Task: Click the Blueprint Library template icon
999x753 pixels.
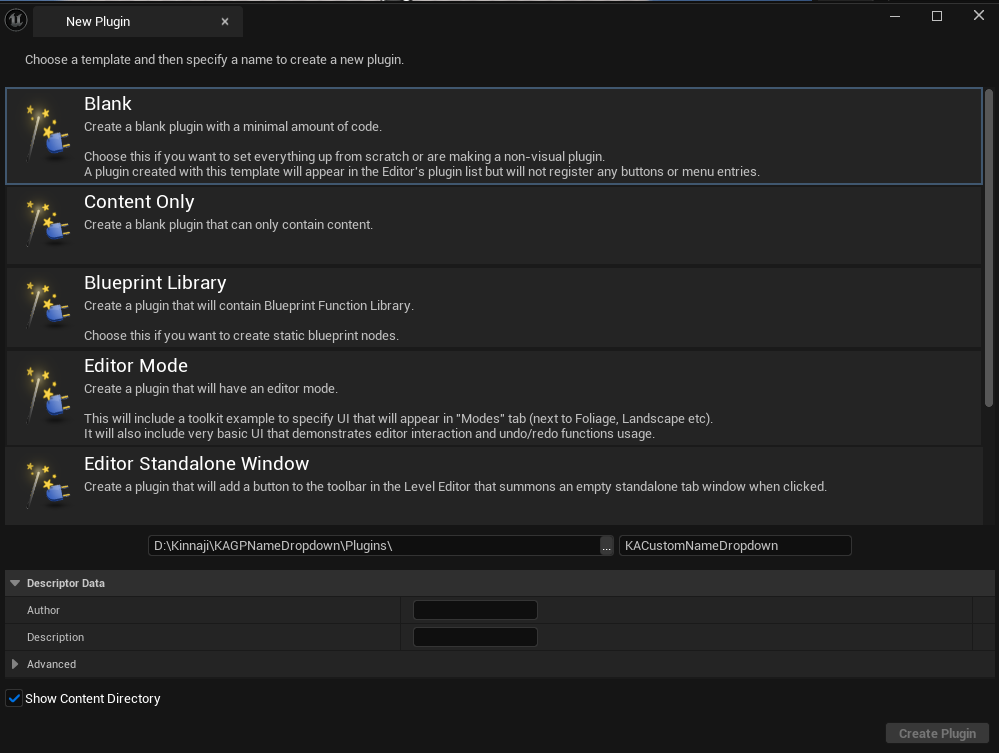Action: pos(46,305)
